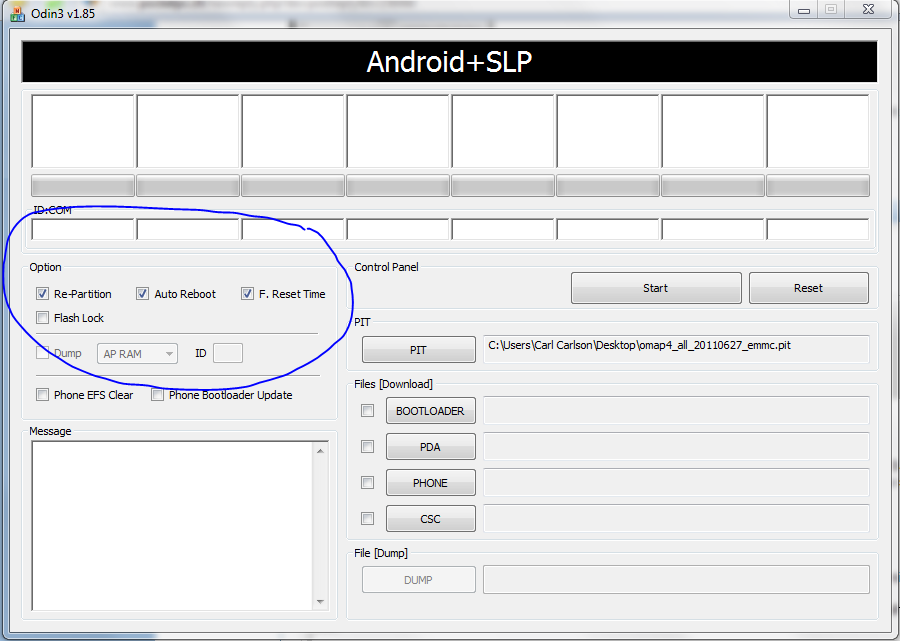This screenshot has width=900, height=641.
Task: Click the File [Dump] path field
Action: click(677, 579)
